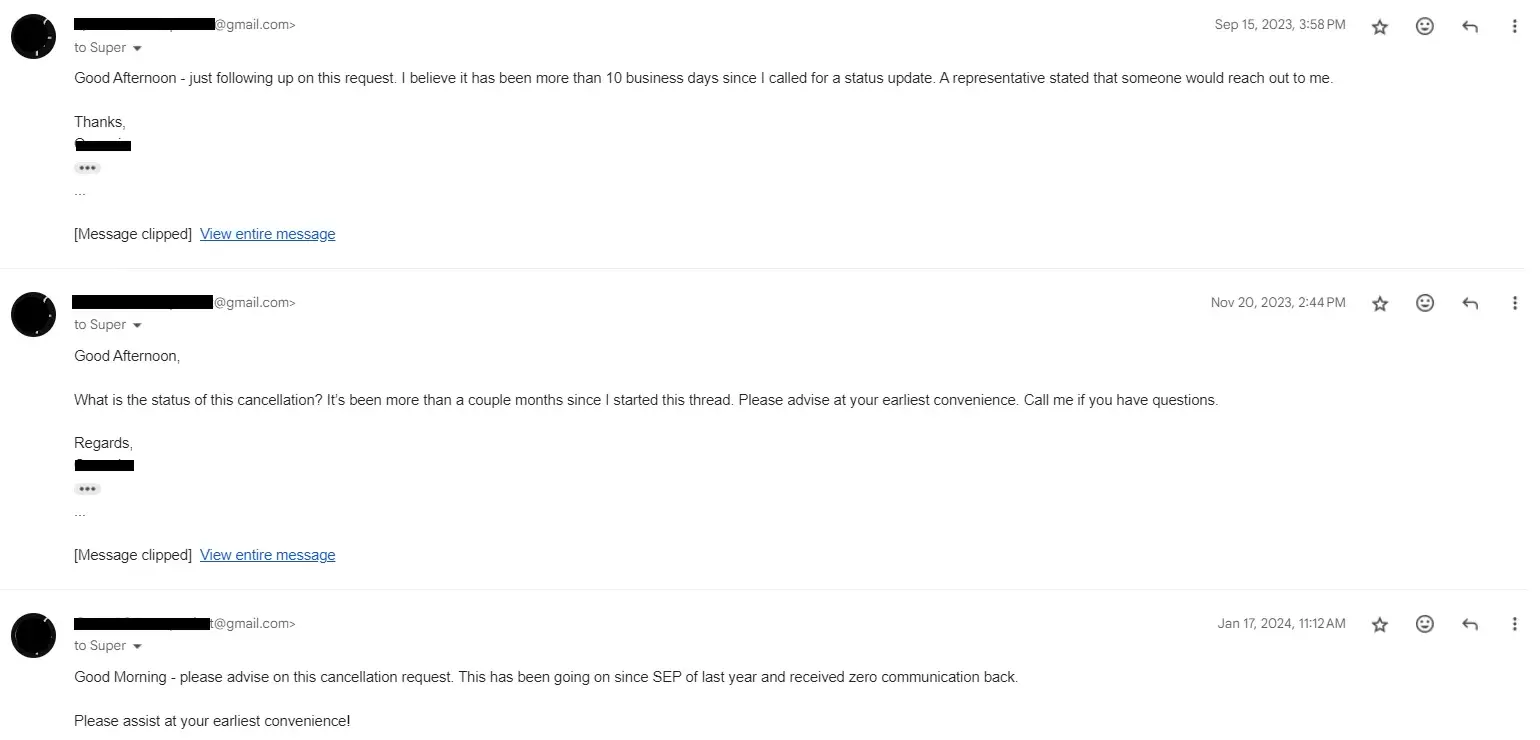This screenshot has height=740, width=1540.
Task: Click the sender avatar of the Jan 17 email
Action: (33, 635)
